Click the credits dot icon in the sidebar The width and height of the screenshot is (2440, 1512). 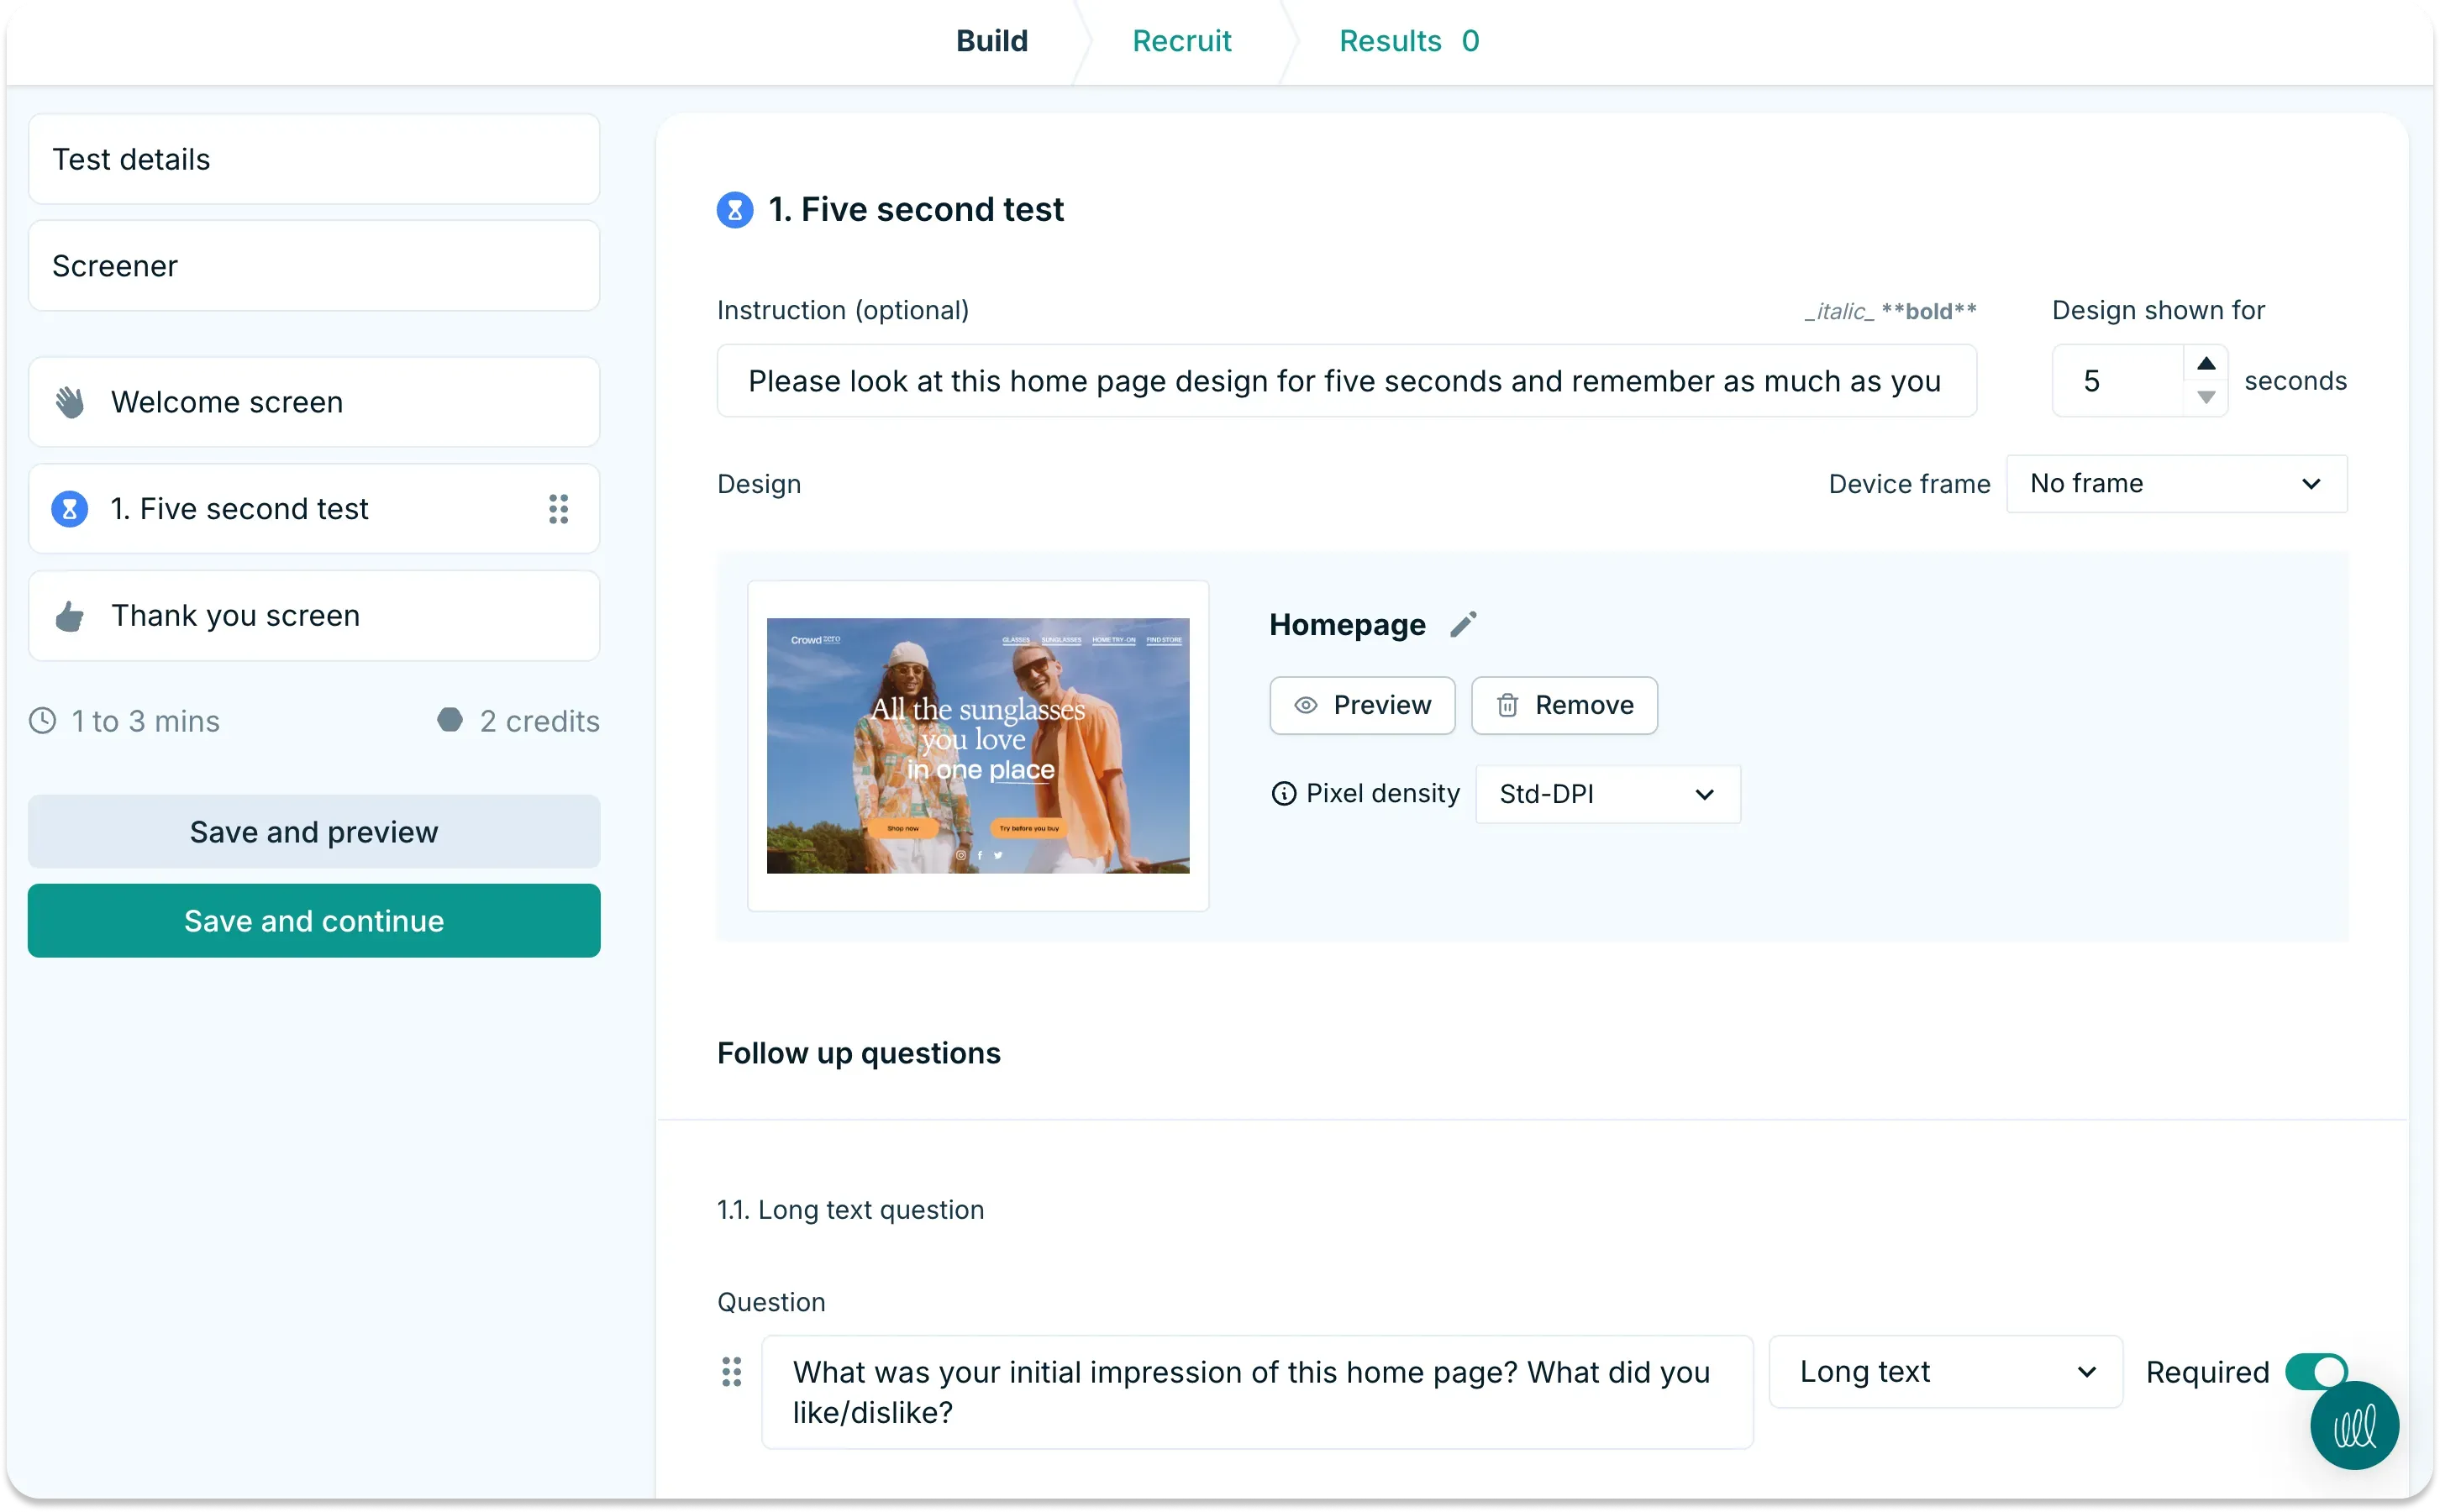450,719
